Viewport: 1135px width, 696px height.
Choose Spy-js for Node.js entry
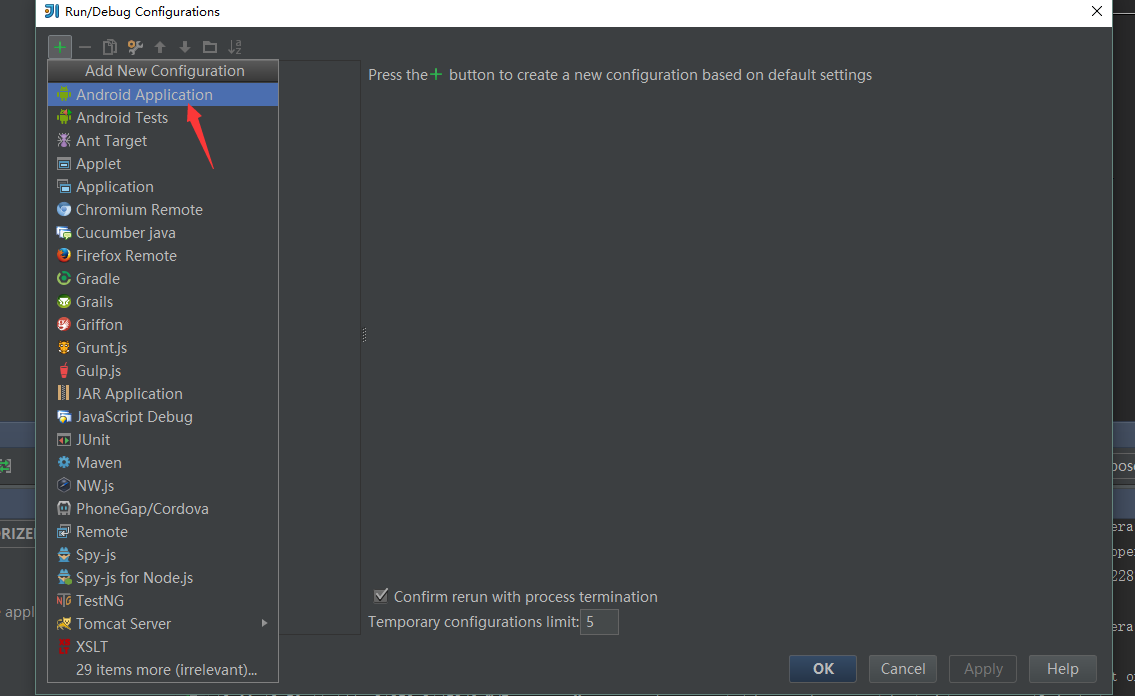[163, 577]
